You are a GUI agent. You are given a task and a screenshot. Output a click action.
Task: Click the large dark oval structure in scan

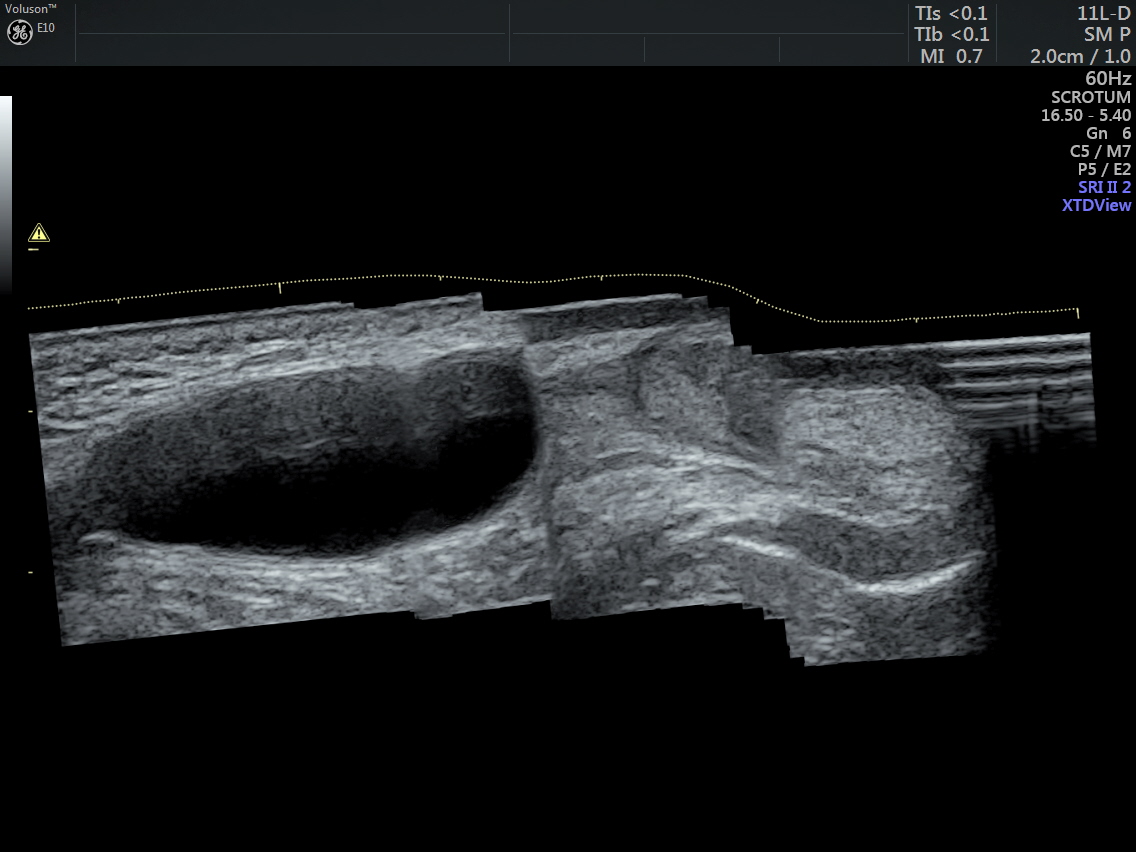(x=310, y=460)
